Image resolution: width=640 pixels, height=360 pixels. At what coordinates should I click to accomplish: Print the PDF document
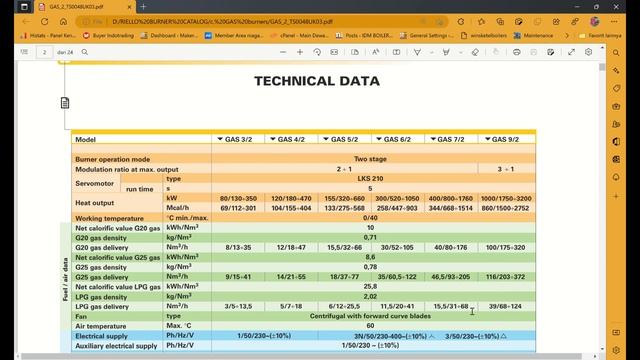517,52
